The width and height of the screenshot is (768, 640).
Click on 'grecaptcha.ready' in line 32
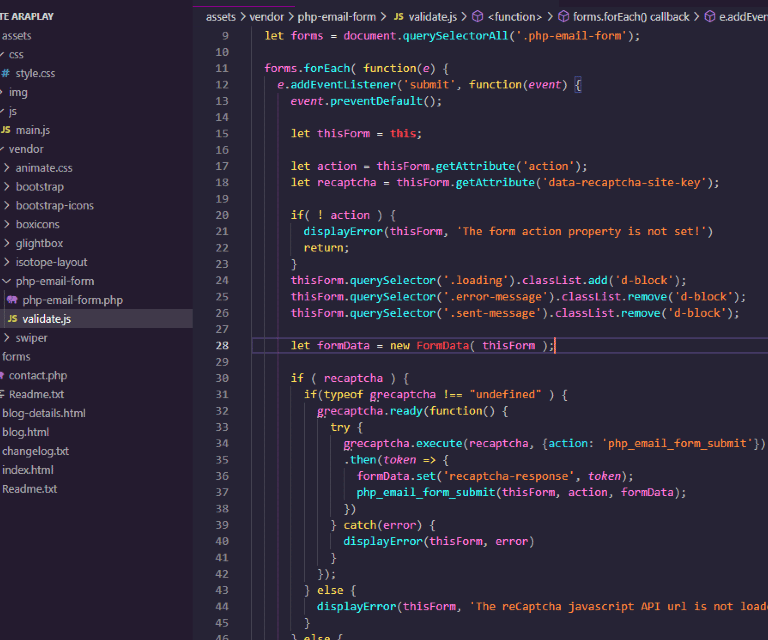(369, 411)
